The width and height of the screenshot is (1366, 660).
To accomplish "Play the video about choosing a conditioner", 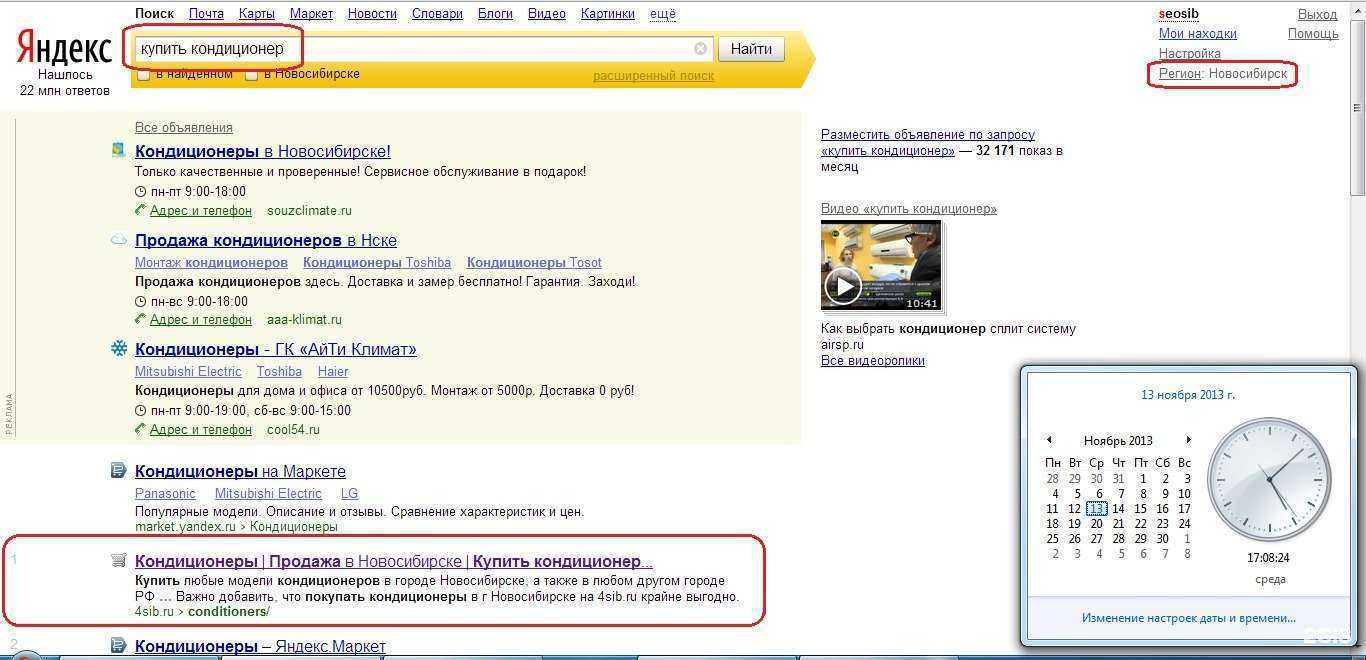I will 843,287.
